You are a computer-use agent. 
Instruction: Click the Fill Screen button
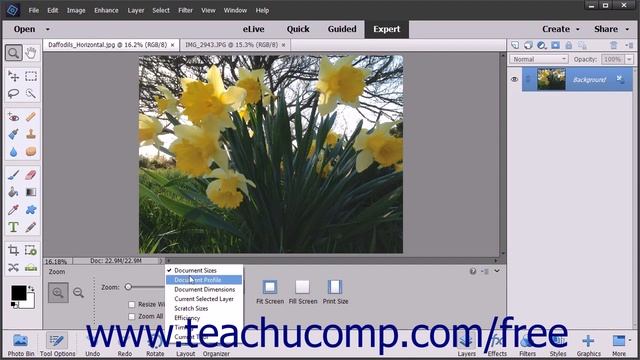[303, 292]
